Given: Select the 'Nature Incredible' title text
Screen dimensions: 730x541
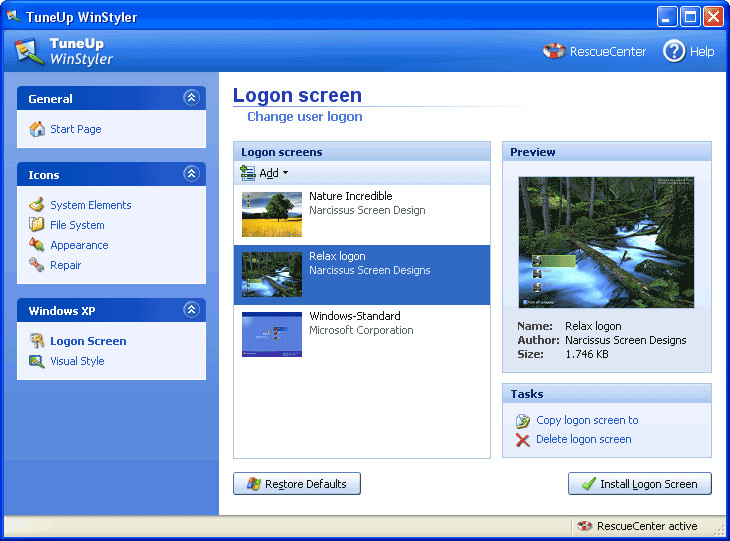Looking at the screenshot, I should tap(351, 196).
